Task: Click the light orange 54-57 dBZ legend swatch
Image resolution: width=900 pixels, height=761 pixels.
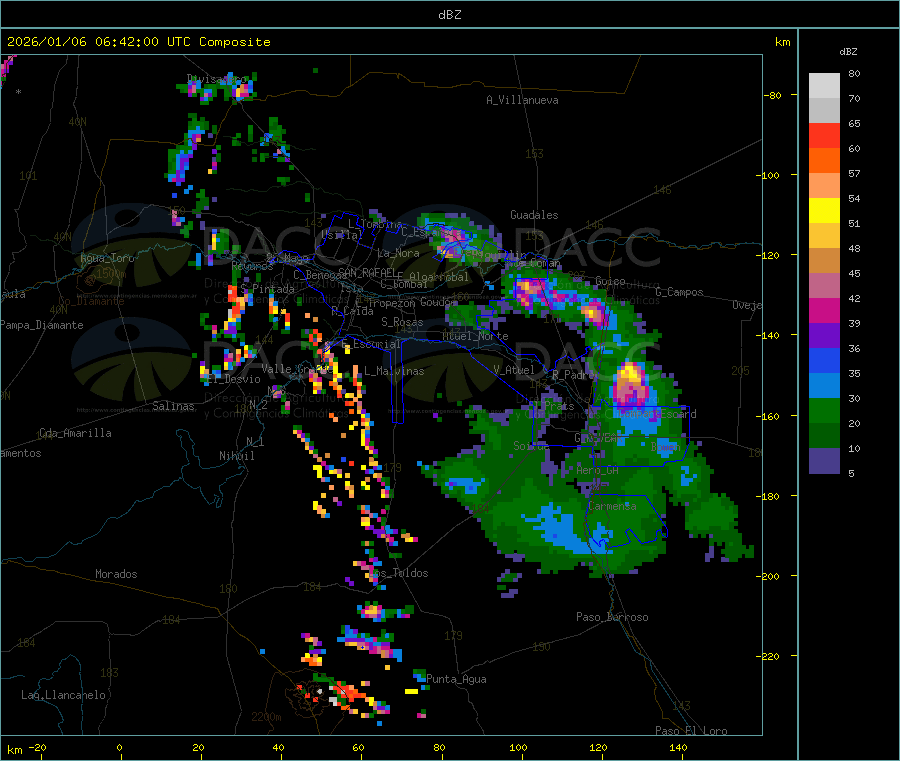Action: [x=824, y=185]
